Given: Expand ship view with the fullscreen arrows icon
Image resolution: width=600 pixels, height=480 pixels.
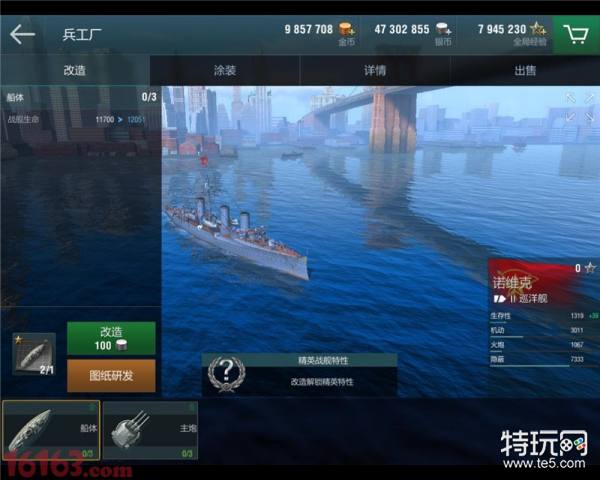Looking at the screenshot, I should coord(580,108).
